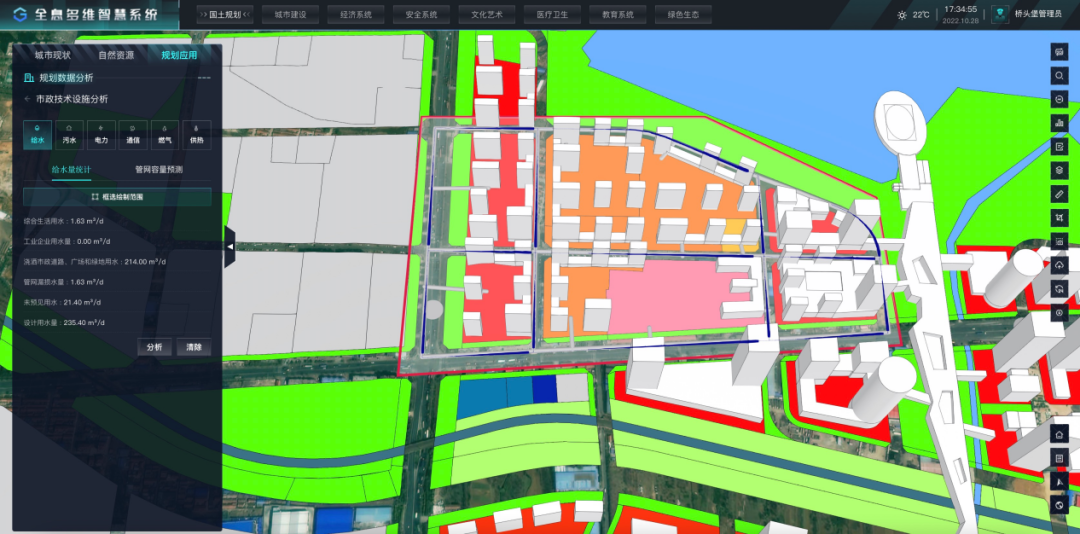1080x534 pixels.
Task: Select the 给水 water supply category
Action: [38, 134]
